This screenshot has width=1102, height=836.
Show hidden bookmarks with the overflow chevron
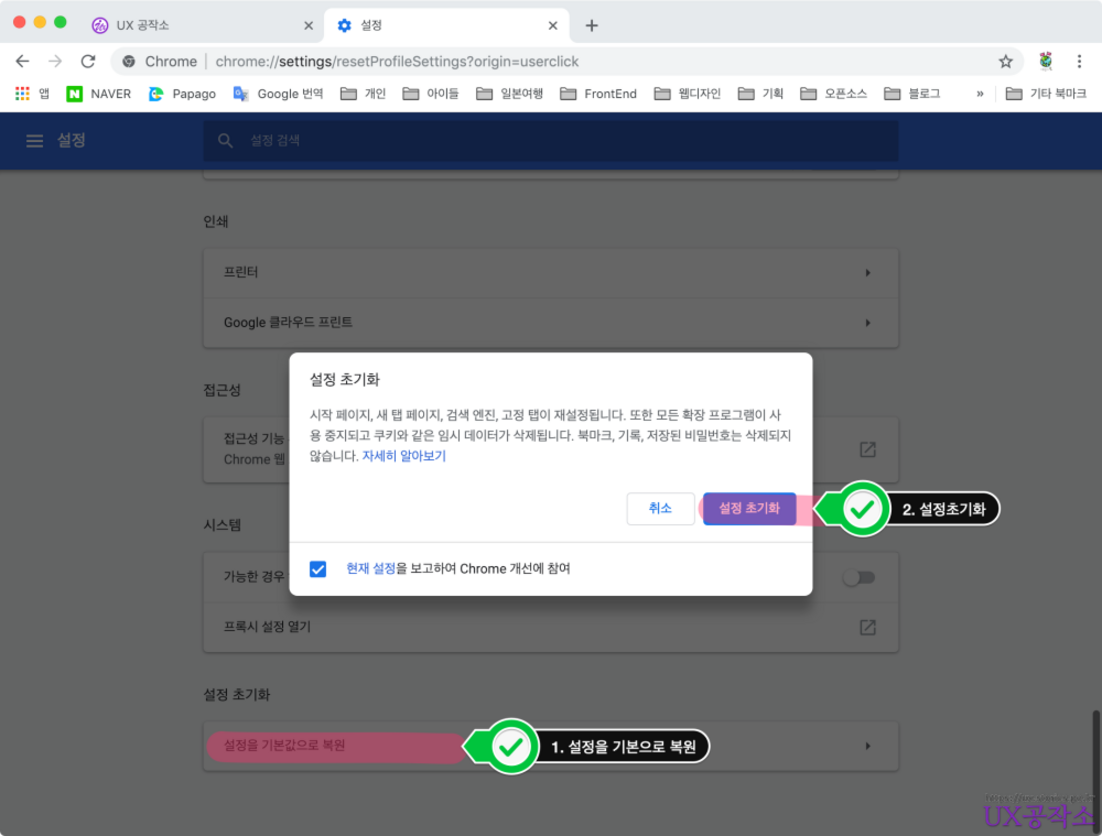point(980,94)
